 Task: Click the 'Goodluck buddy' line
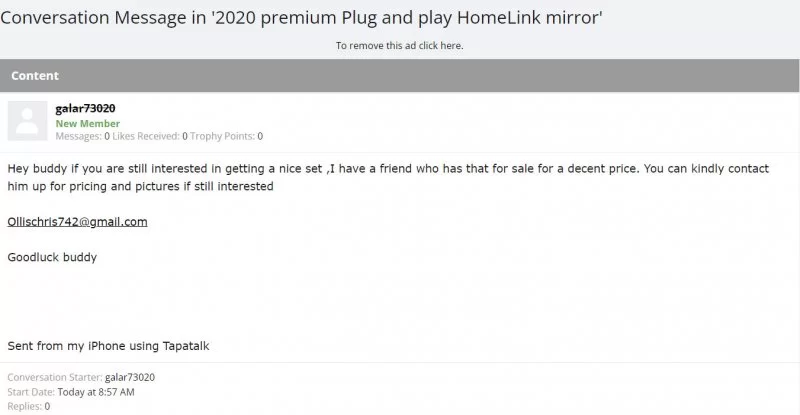tap(52, 258)
